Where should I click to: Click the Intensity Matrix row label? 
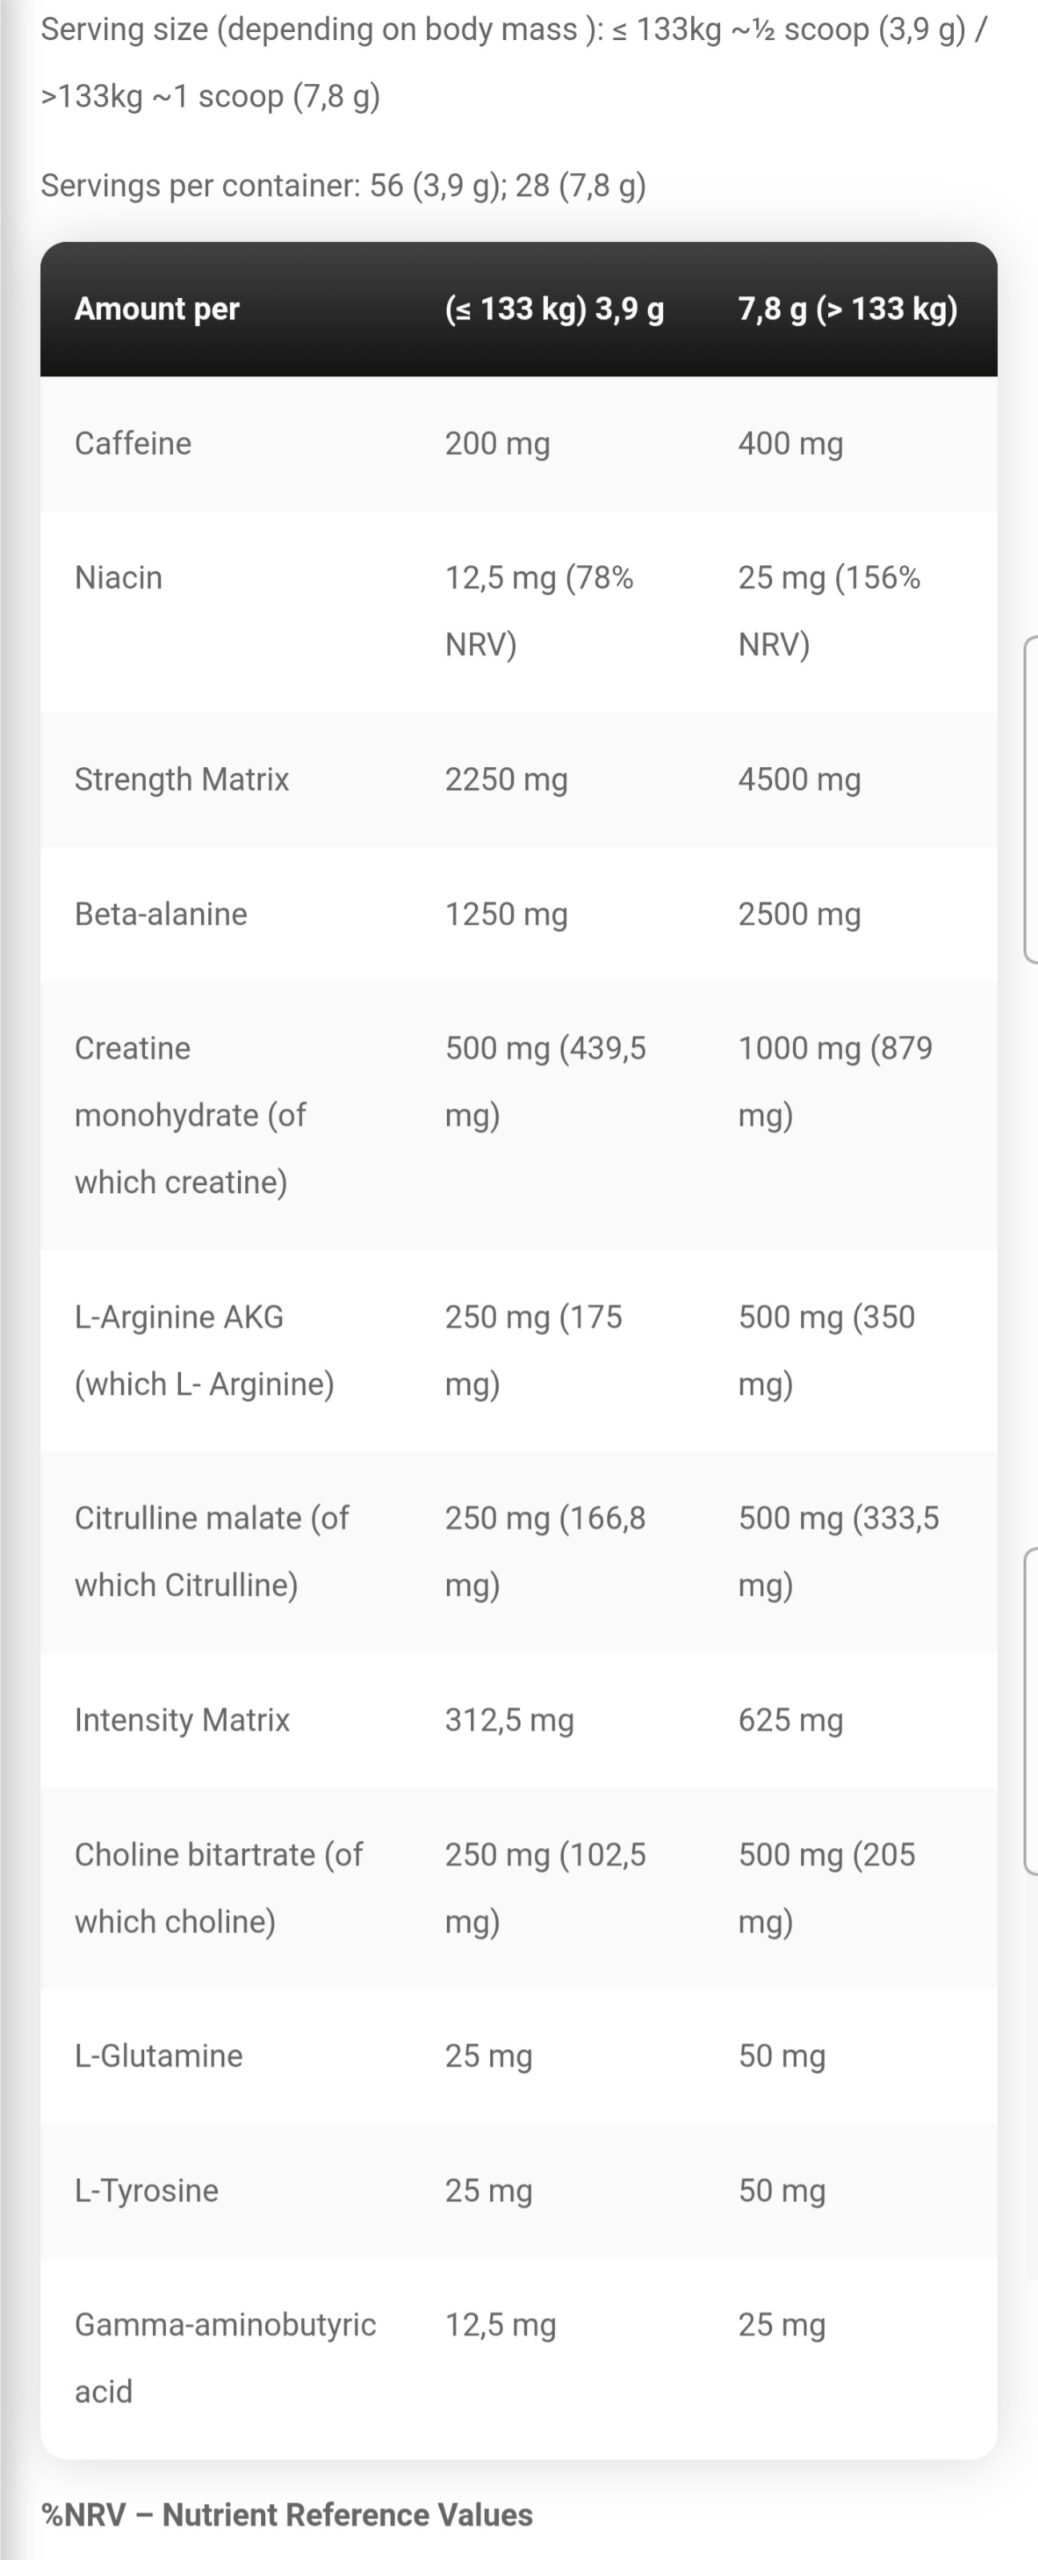[182, 1720]
